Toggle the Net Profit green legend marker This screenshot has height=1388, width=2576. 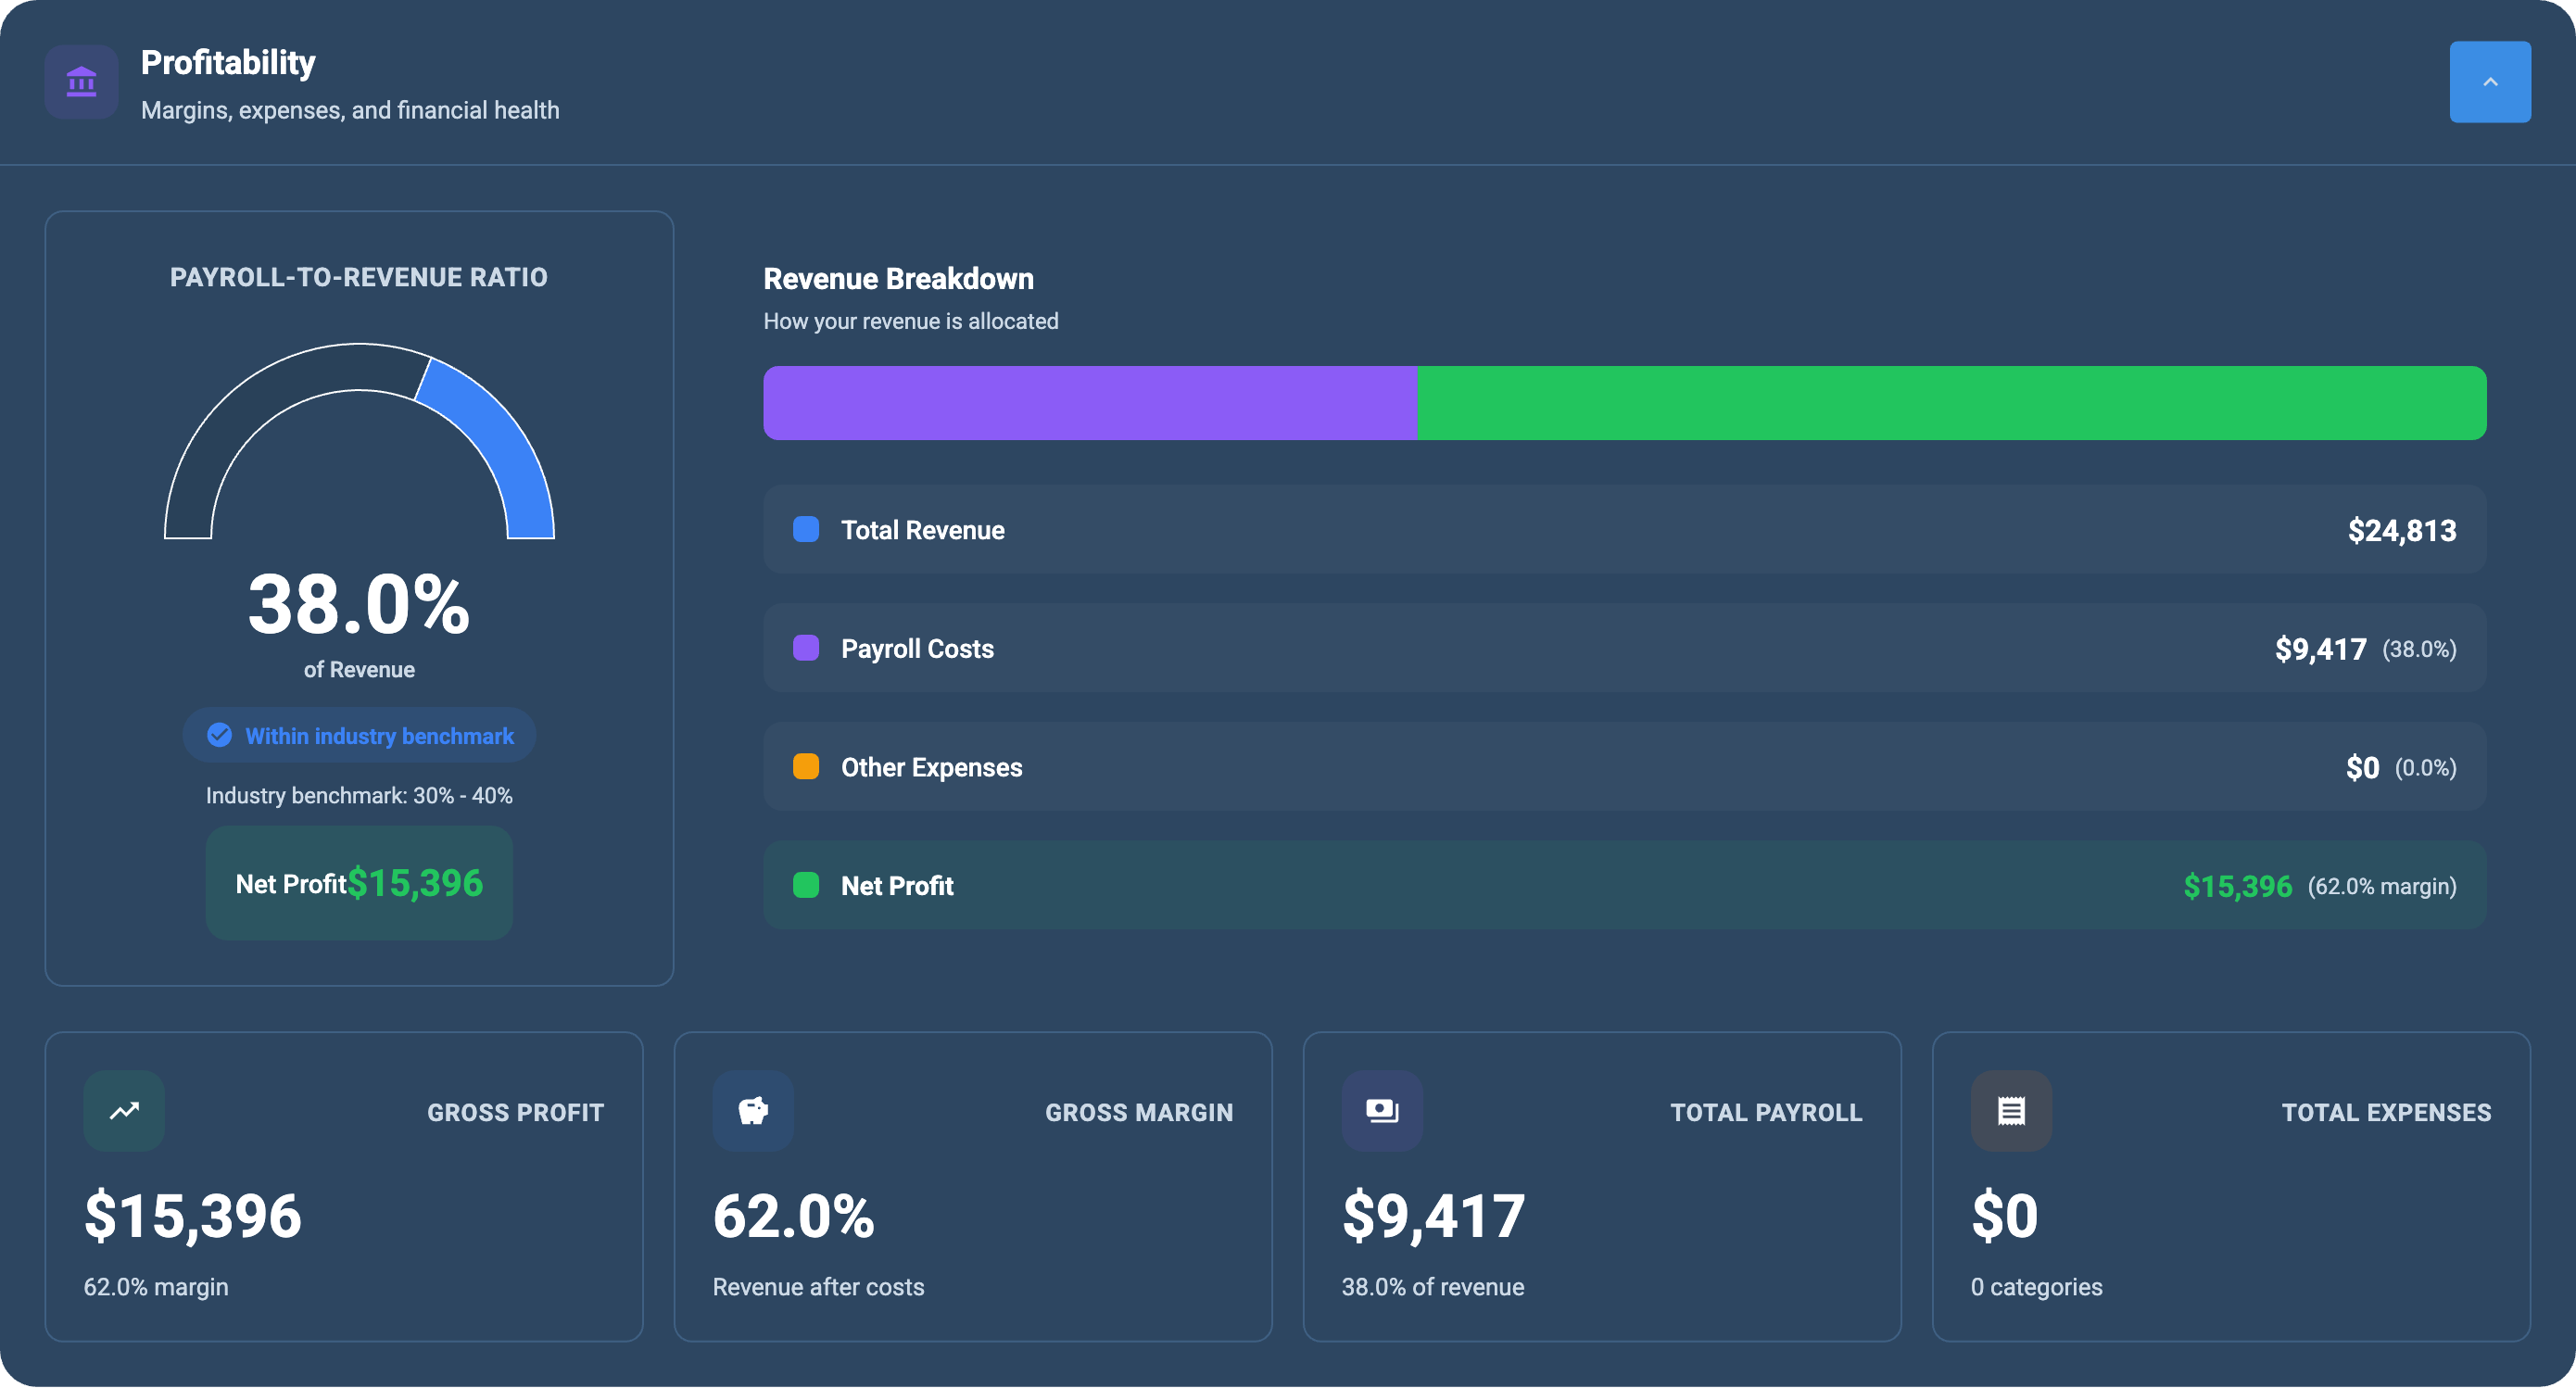[806, 886]
